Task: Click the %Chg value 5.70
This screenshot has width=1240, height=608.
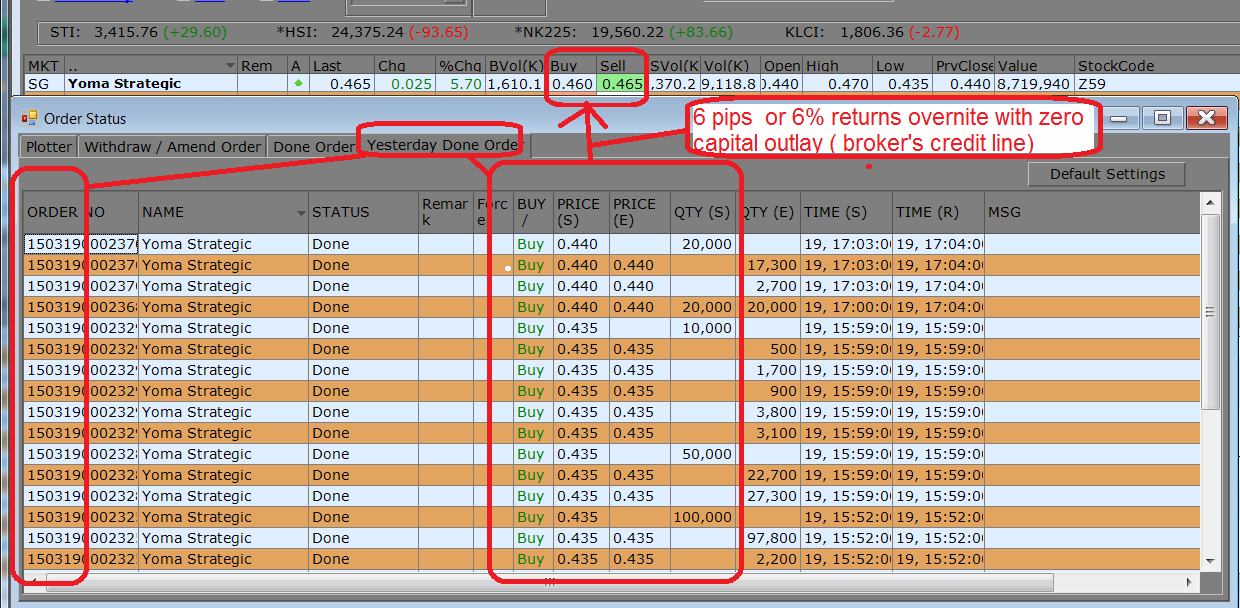Action: point(461,84)
